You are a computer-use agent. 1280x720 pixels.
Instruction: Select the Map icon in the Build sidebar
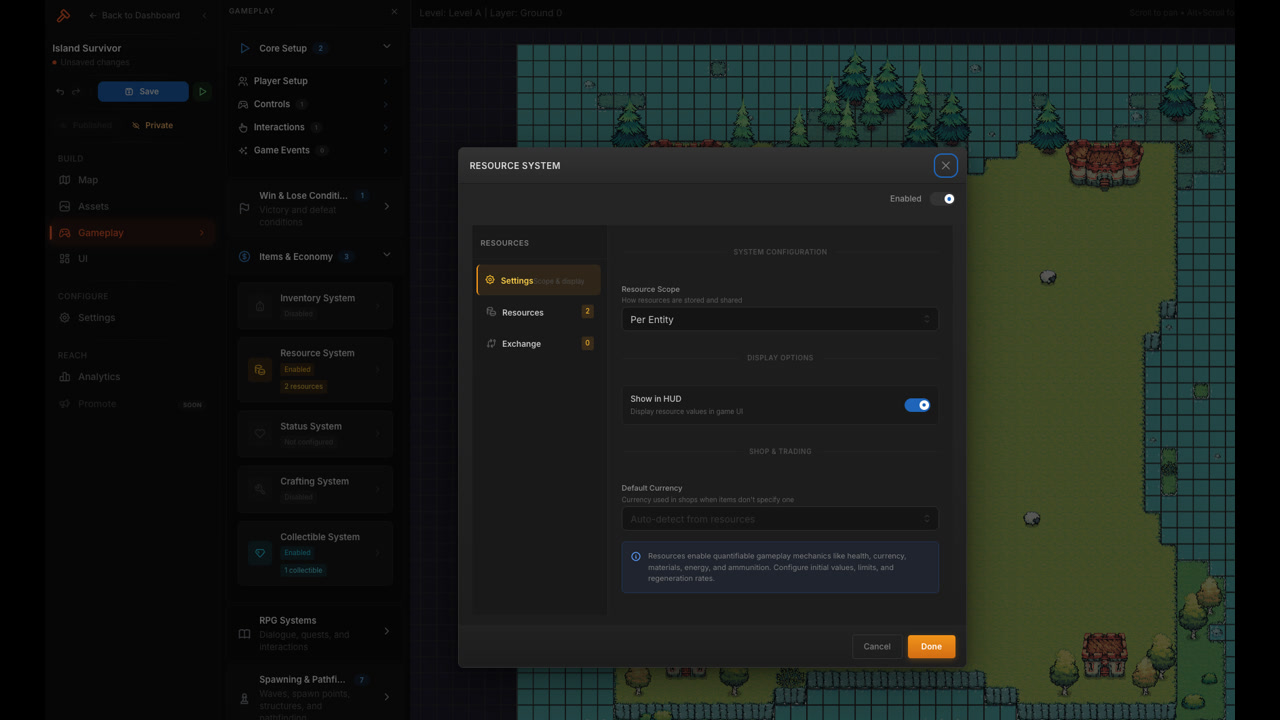tap(63, 179)
